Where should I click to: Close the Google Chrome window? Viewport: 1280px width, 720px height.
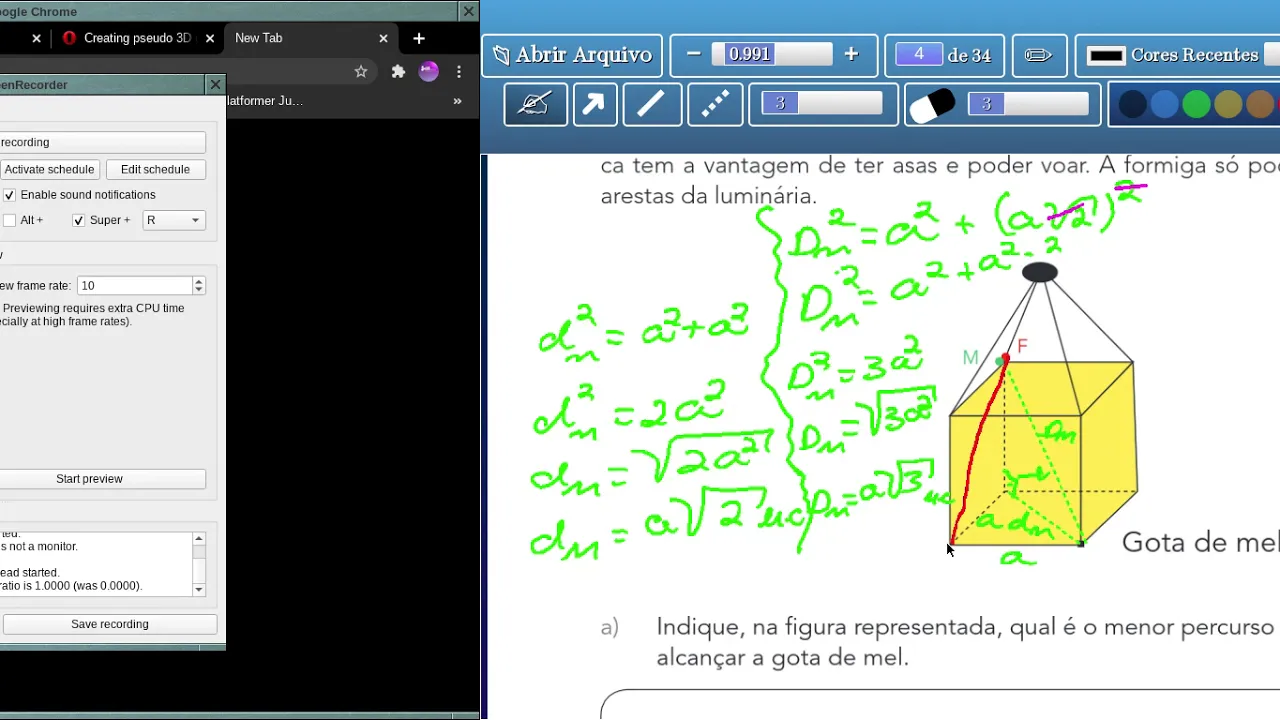pos(468,12)
